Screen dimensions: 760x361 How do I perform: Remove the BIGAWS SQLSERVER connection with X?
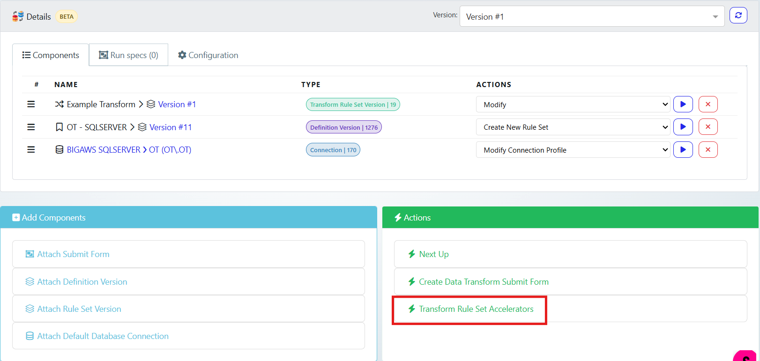point(708,150)
